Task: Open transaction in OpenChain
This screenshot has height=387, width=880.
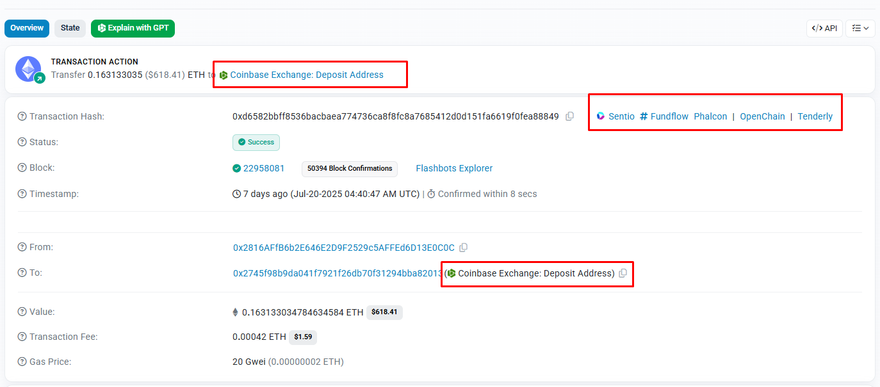Action: tap(762, 117)
